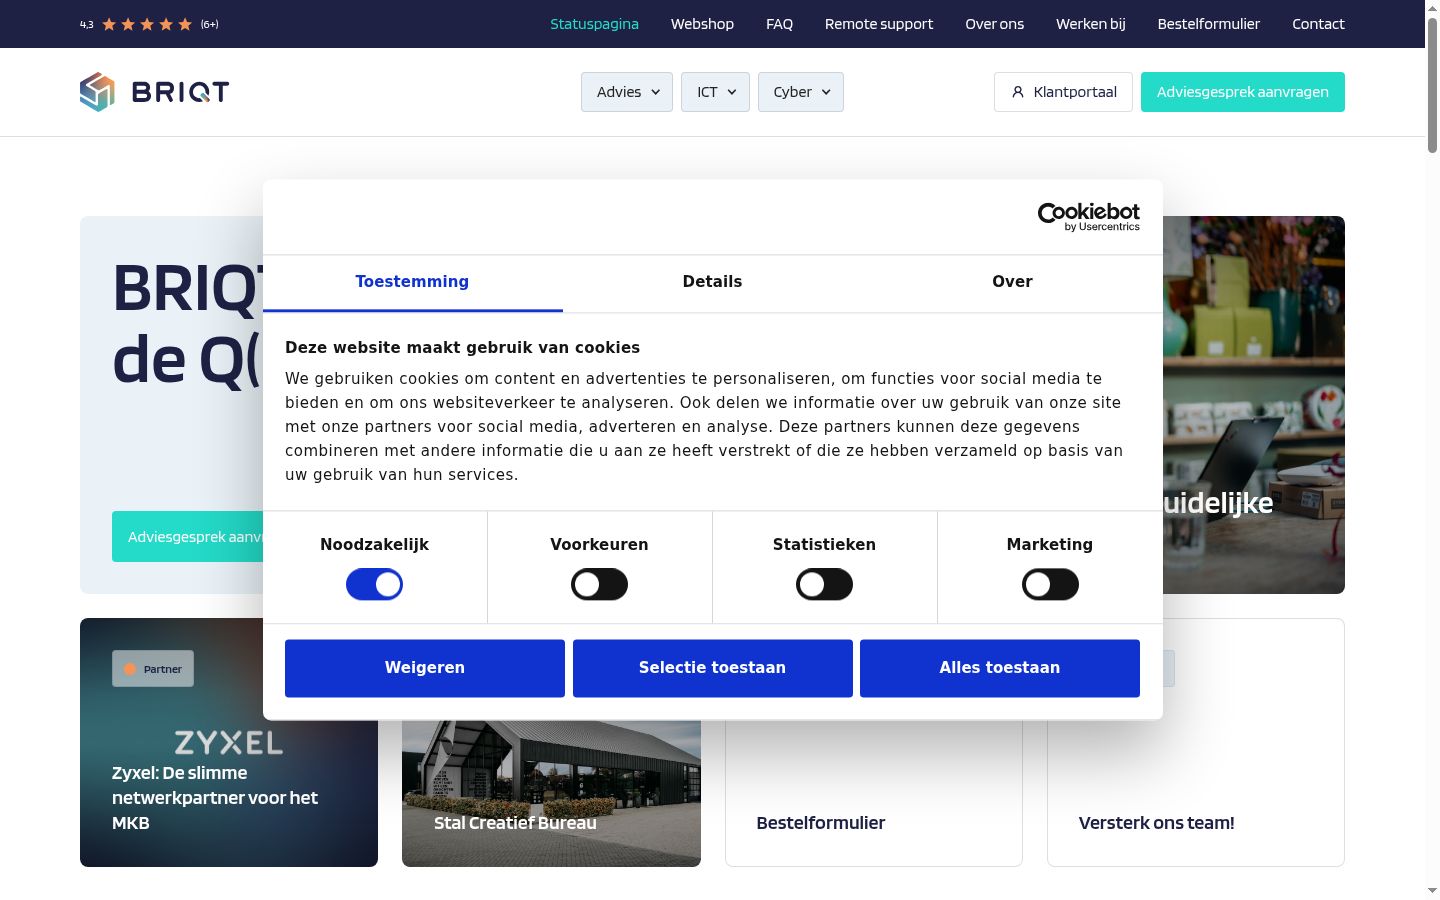
Task: Open the Versterk ons team! card
Action: tap(1196, 794)
